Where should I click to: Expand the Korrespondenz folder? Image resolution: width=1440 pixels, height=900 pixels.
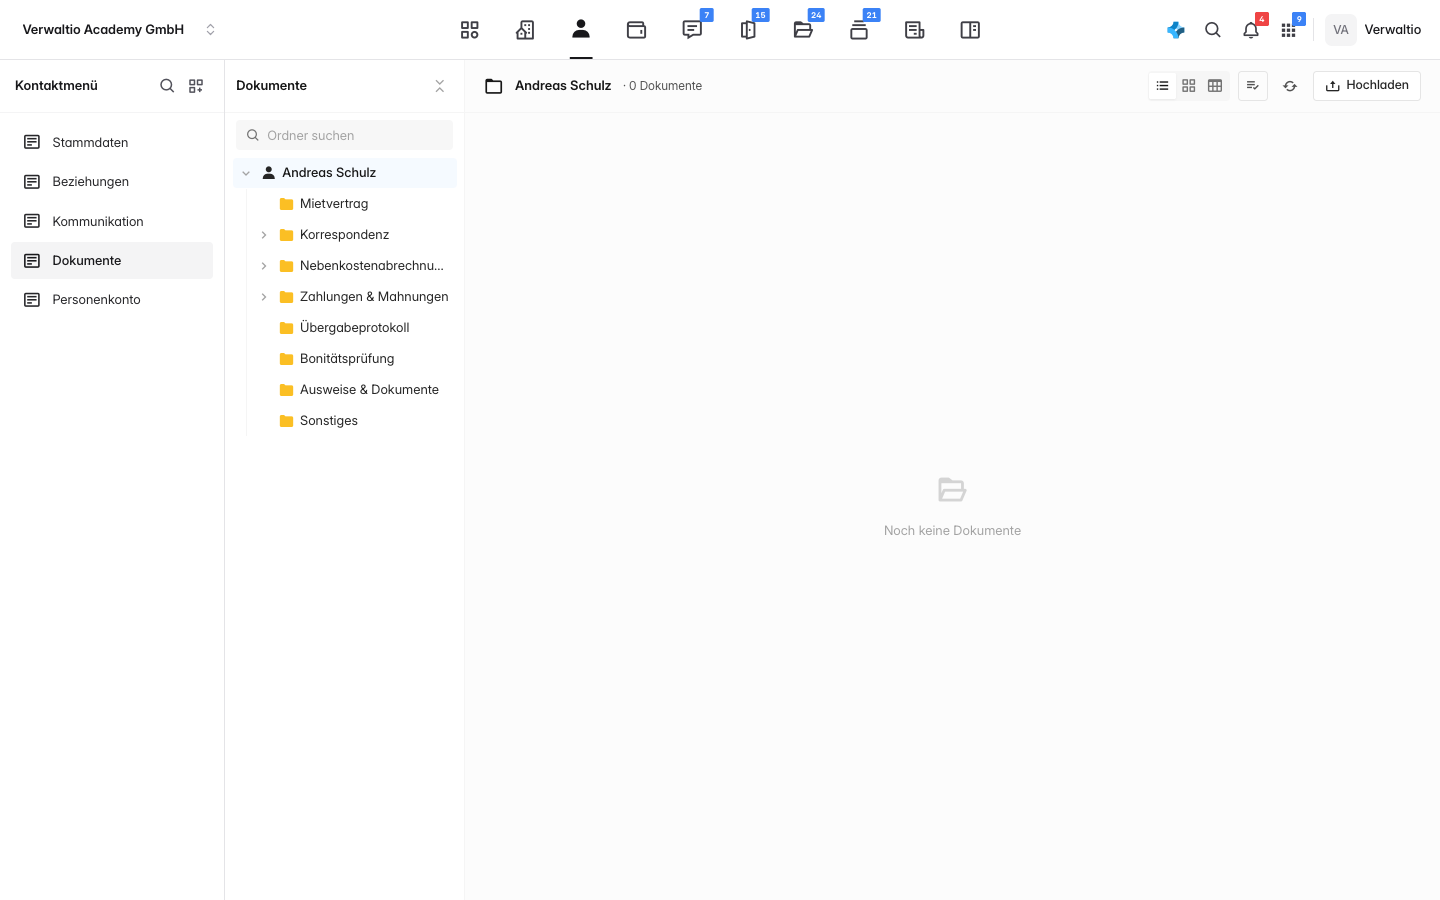click(x=264, y=235)
